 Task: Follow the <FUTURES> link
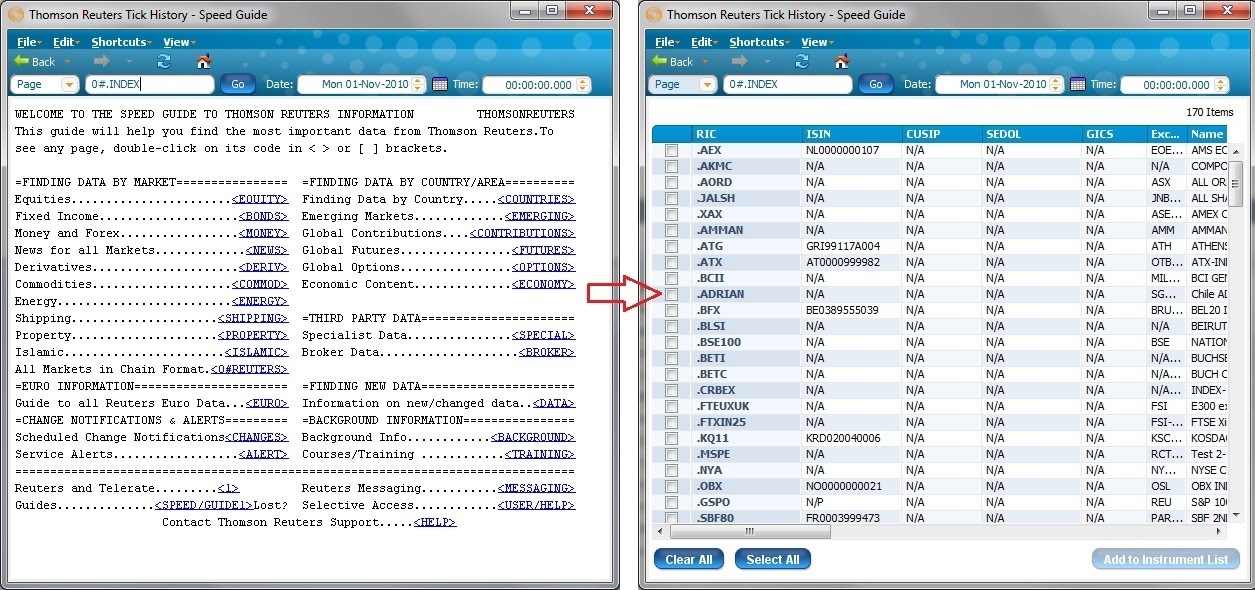click(544, 250)
